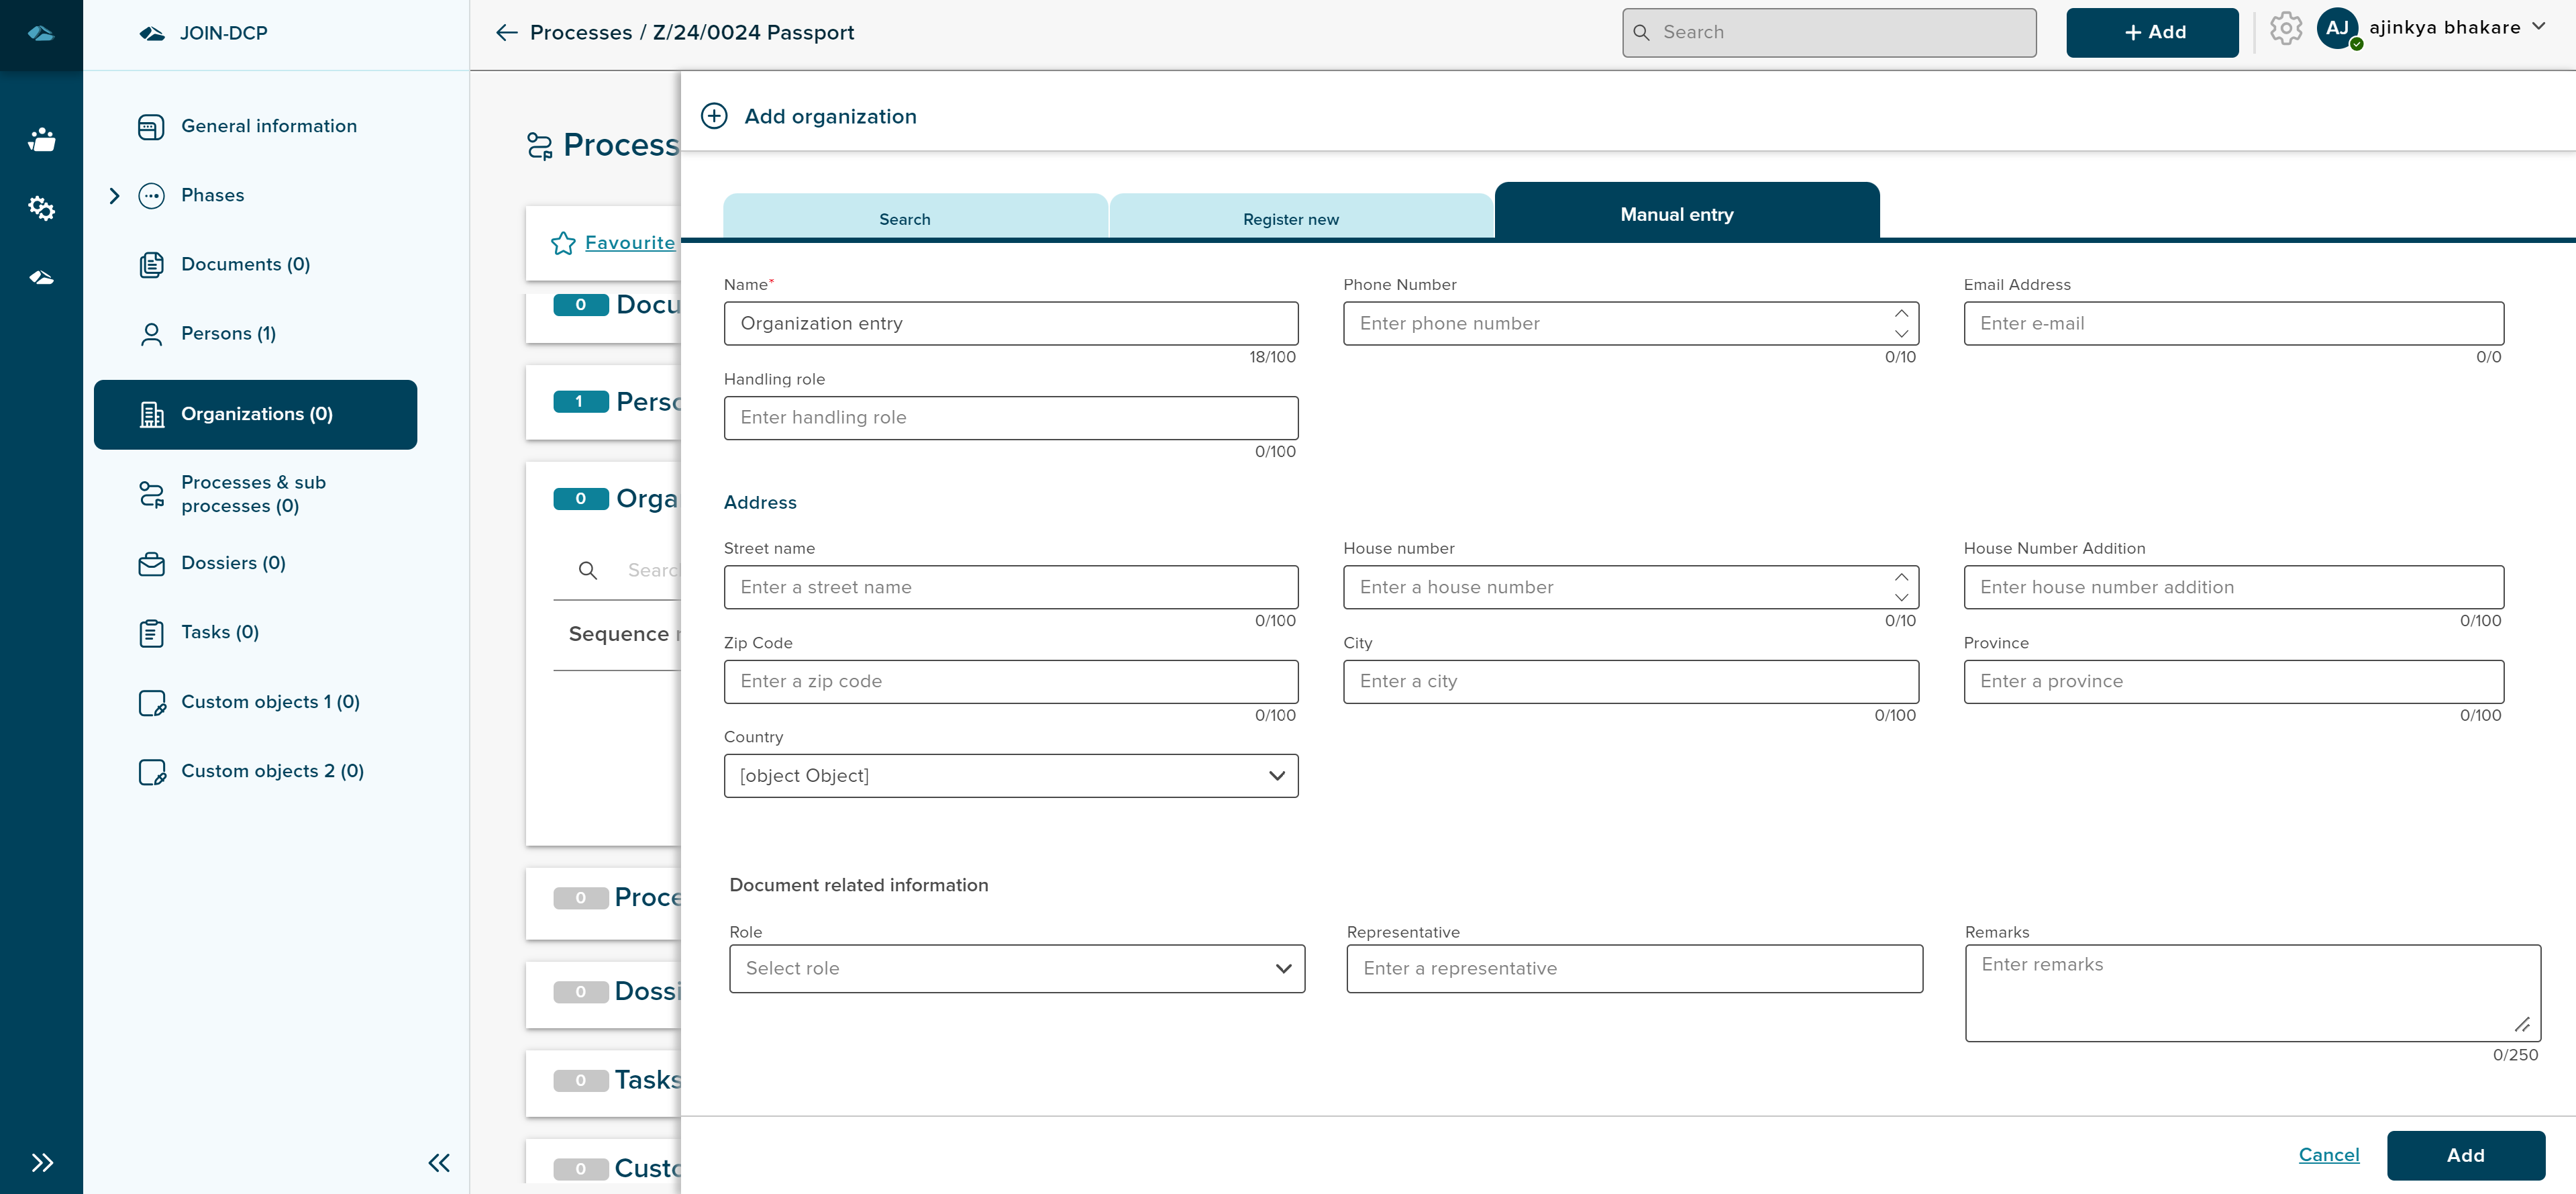
Task: Increment the Phone Number stepper up arrow
Action: 1901,314
